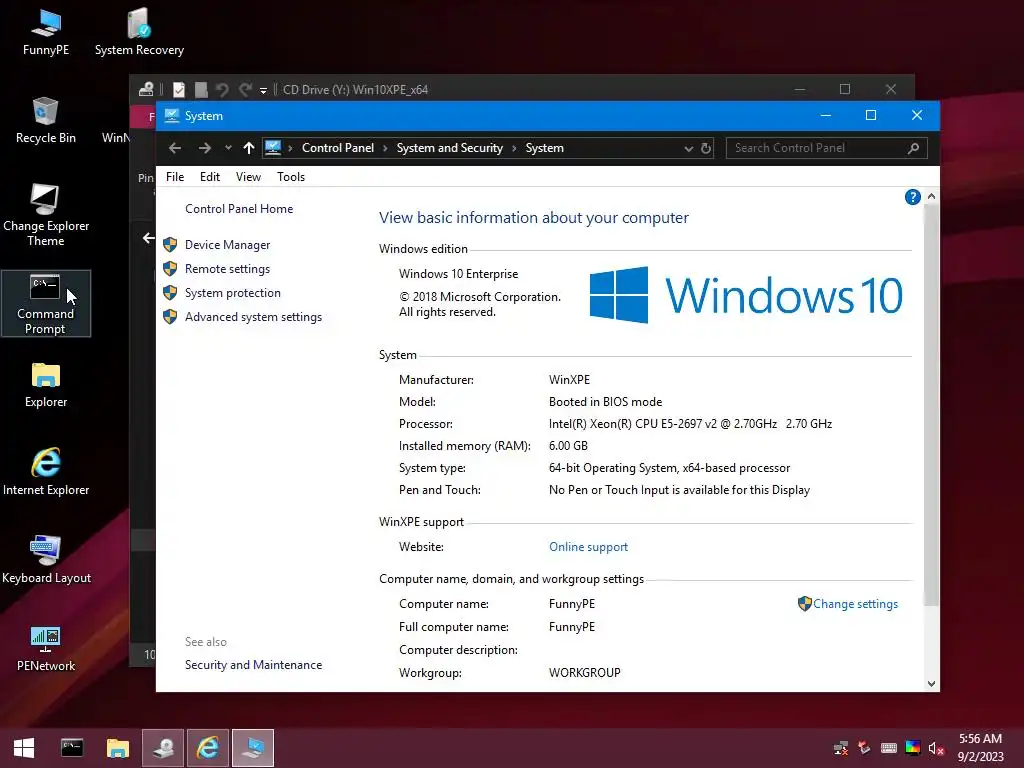Switch to CD Drive taskbar window
Screen dimensions: 1024x768
[x=163, y=748]
